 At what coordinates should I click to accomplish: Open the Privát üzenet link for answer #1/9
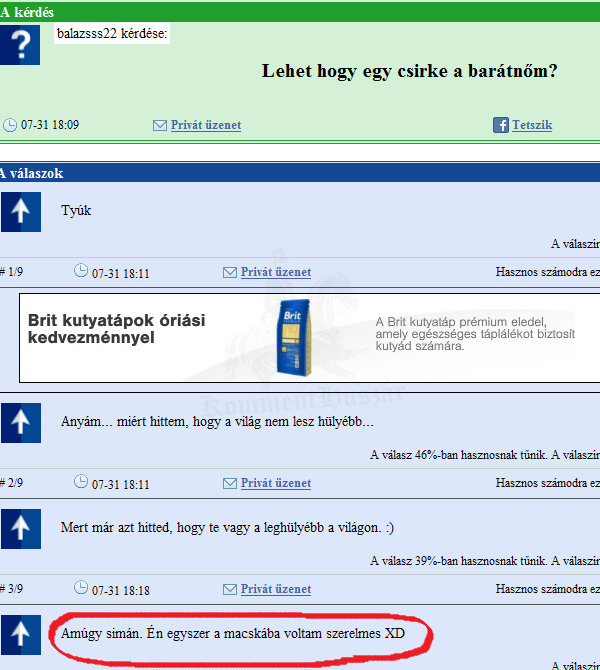click(x=275, y=272)
